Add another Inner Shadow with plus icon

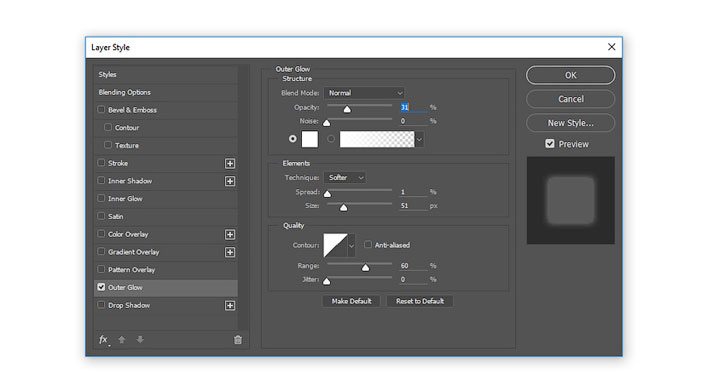(230, 181)
